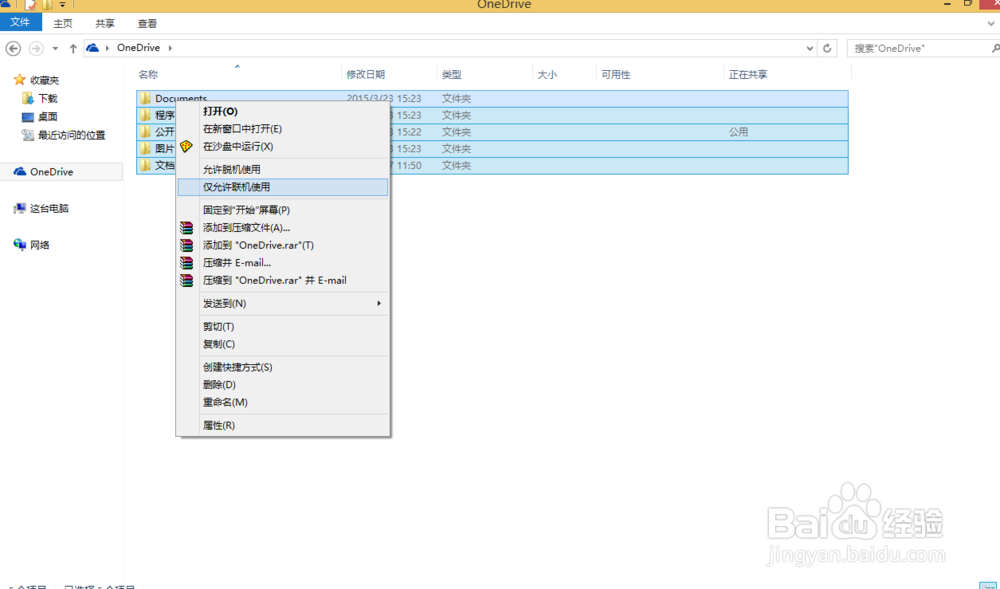Click the 程序 folder icon
Viewport: 1000px width, 589px height.
click(x=145, y=115)
